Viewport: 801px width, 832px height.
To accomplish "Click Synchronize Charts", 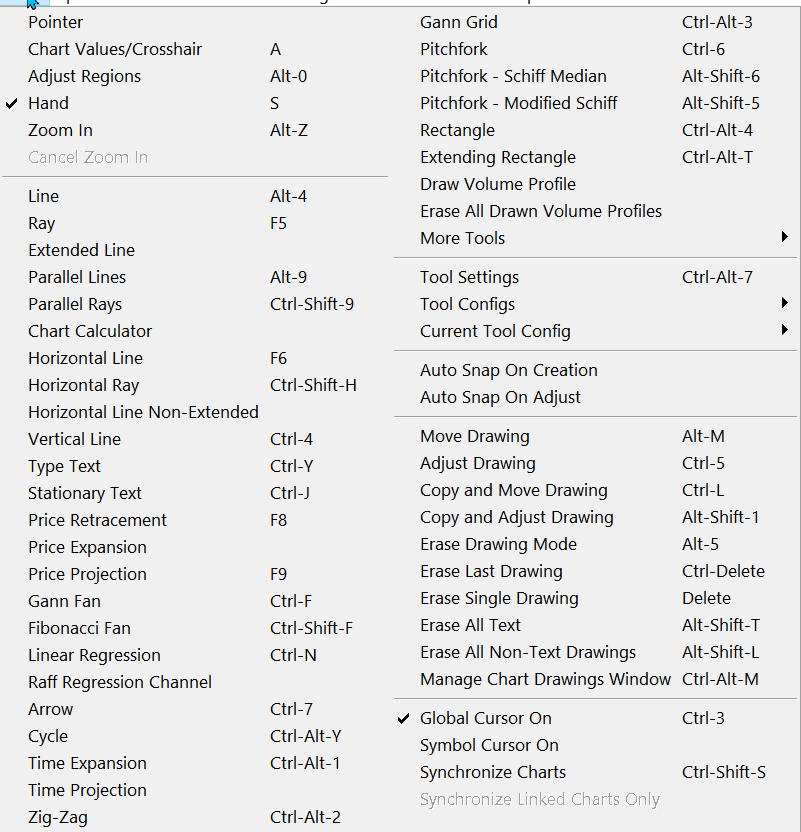I will click(493, 772).
